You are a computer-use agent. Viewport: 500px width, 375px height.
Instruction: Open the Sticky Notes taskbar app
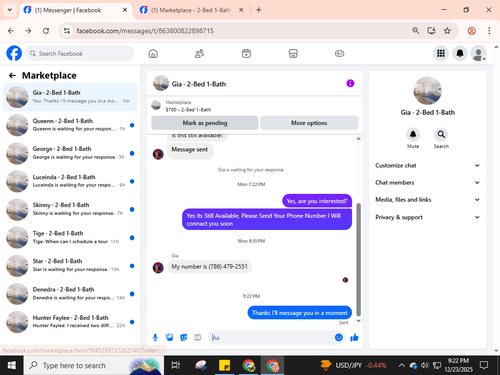(224, 365)
